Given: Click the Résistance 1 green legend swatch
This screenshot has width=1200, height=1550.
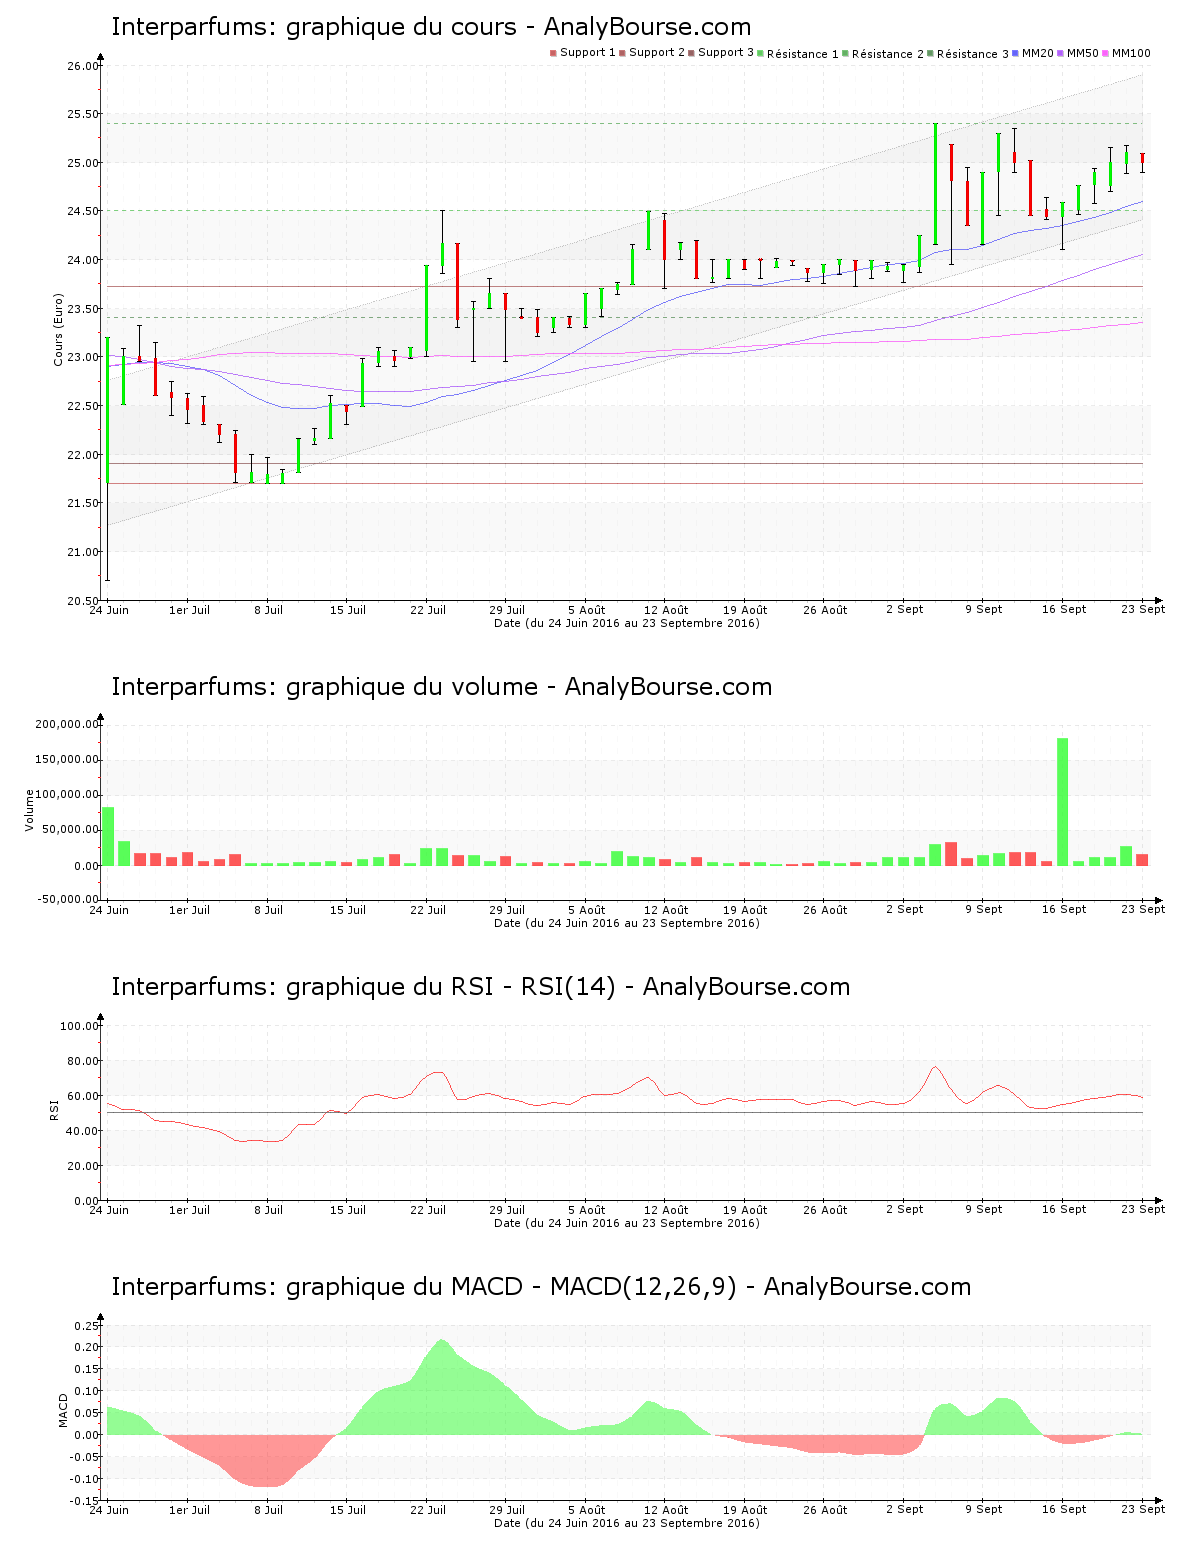Looking at the screenshot, I should tap(761, 53).
